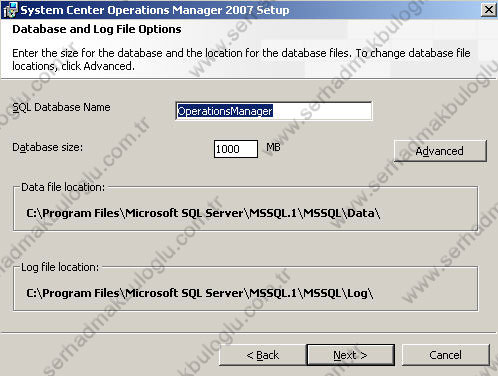This screenshot has width=498, height=376.
Task: Click the log file path ending in MSSQL\Log\
Action: (x=200, y=293)
